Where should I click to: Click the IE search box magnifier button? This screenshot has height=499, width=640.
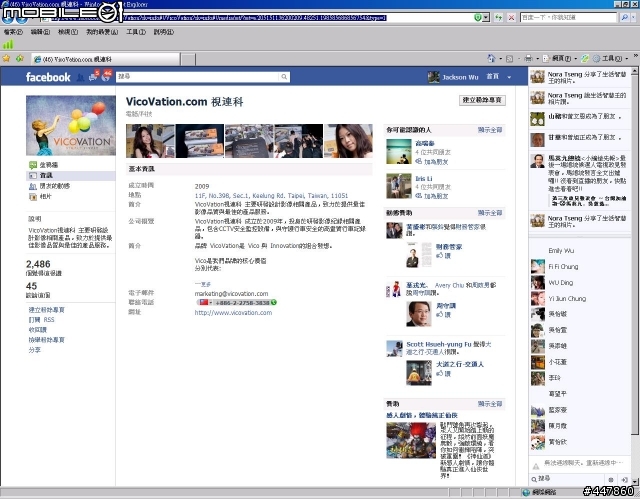click(624, 18)
